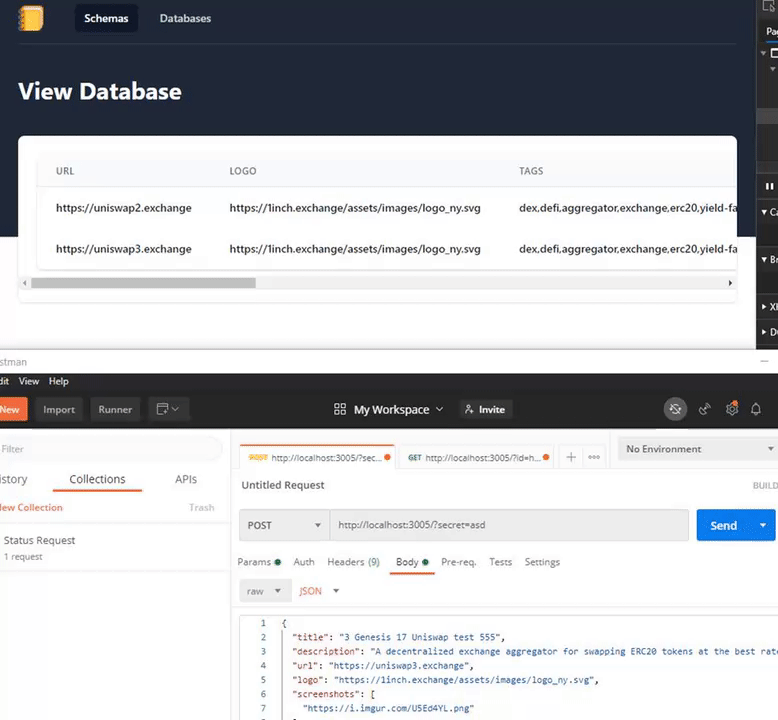Click the satellite capture requests icon
Screen dimensions: 778x720
(705, 409)
